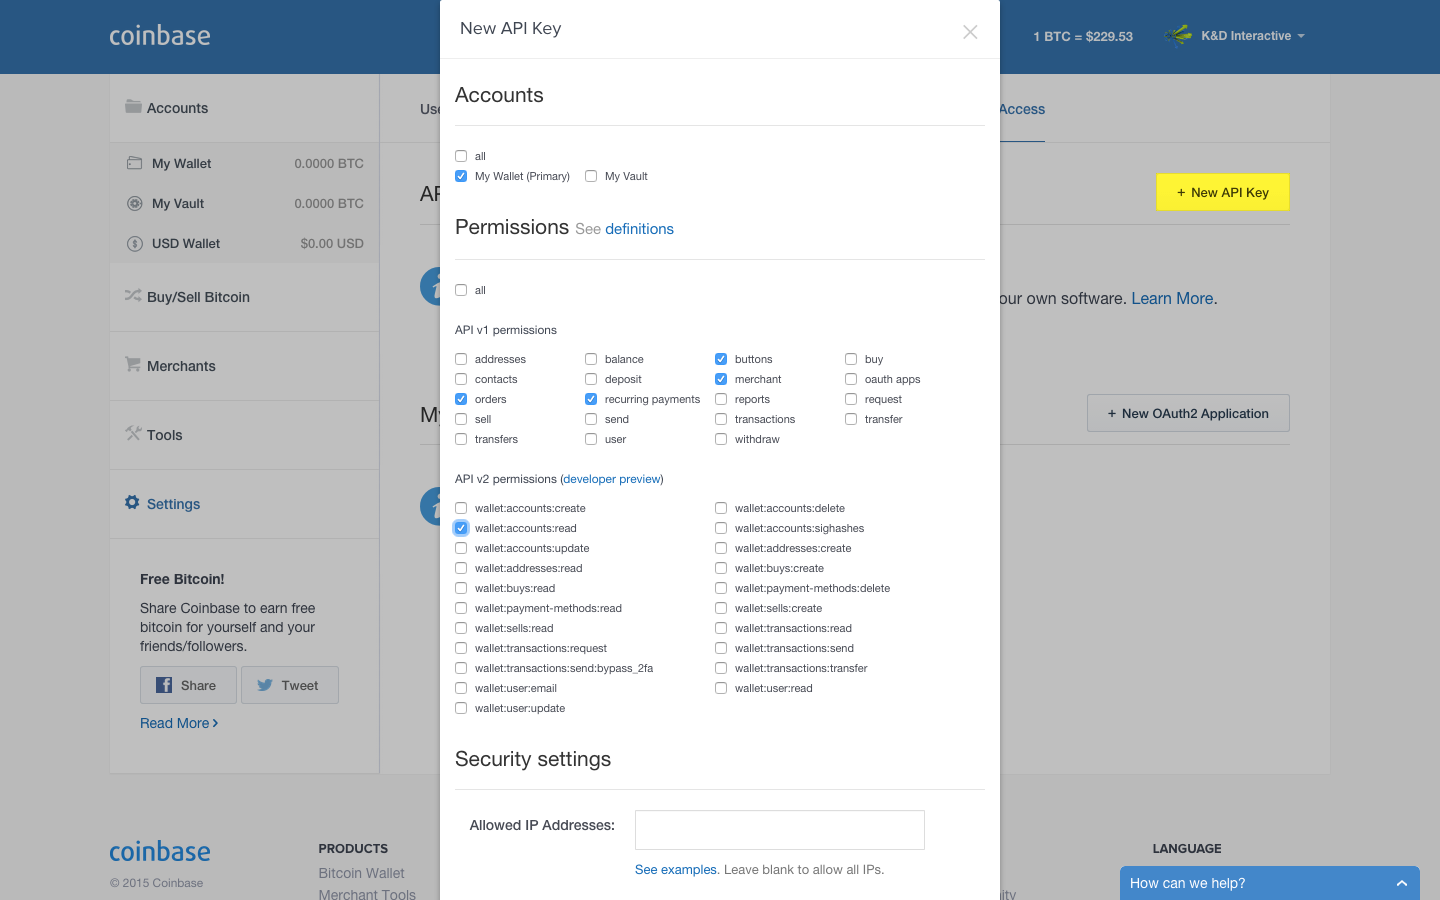
Task: Select the Merchants shopping cart icon
Action: point(133,365)
